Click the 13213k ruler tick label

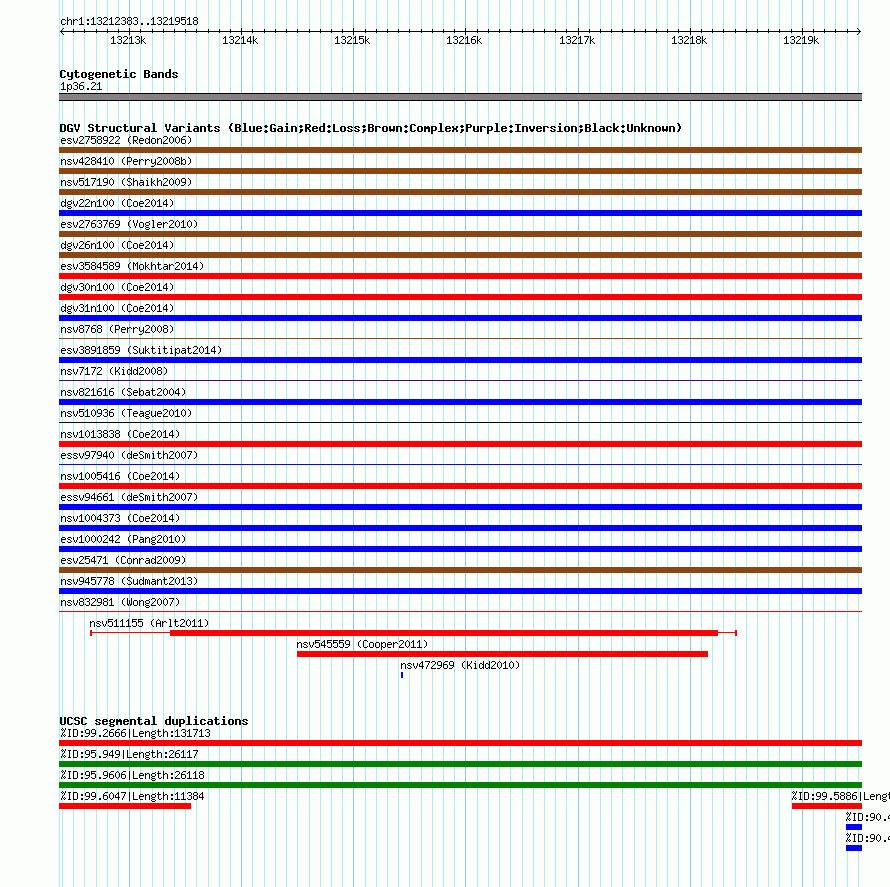tap(128, 40)
